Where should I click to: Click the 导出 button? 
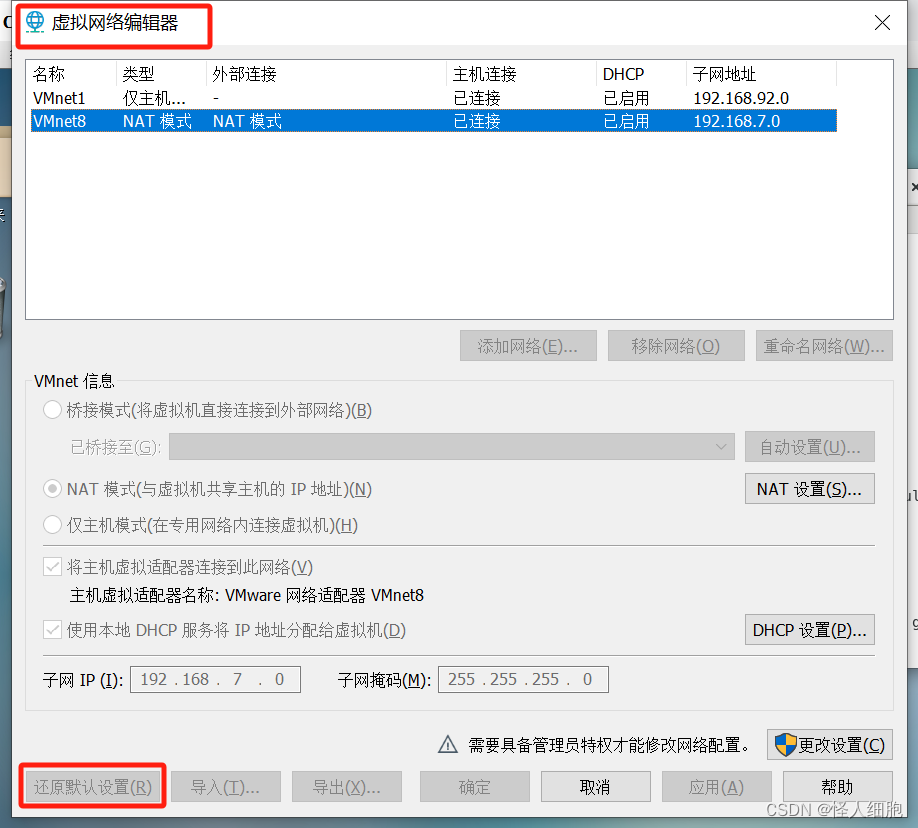346,786
